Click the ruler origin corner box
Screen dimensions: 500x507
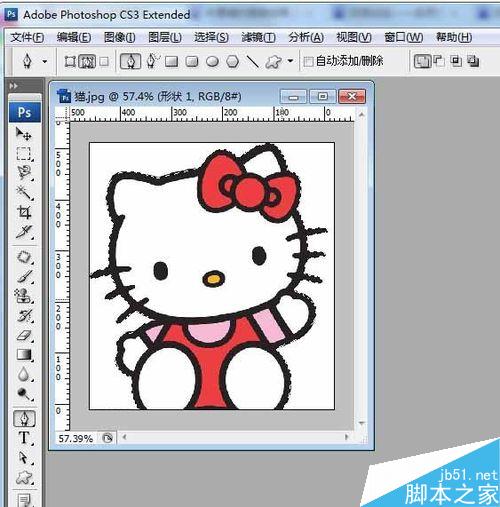coord(62,114)
